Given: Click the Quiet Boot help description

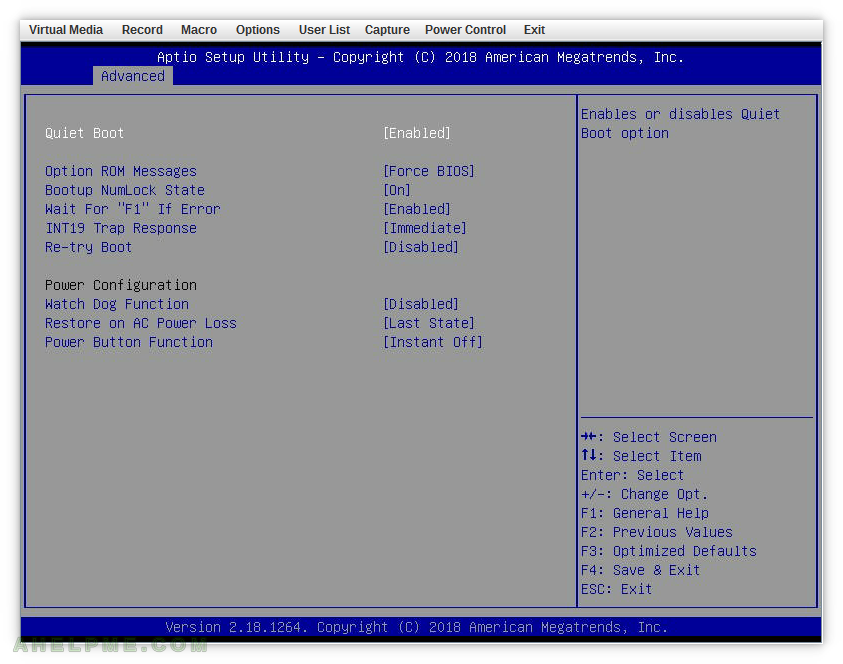Looking at the screenshot, I should click(x=680, y=123).
